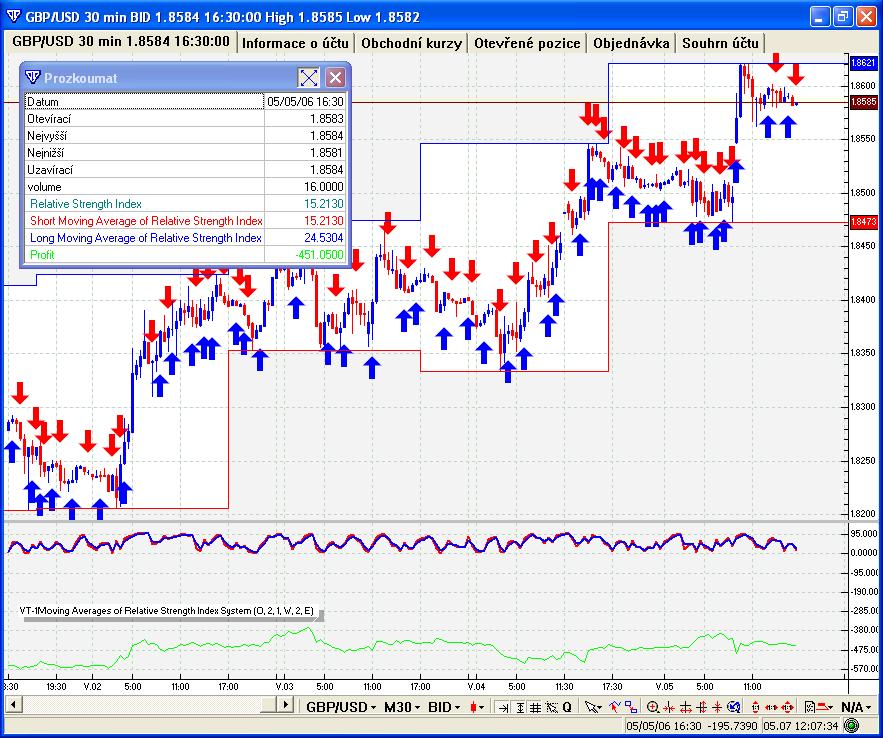Select the Nejnižší row label
This screenshot has height=738, width=883.
45,153
